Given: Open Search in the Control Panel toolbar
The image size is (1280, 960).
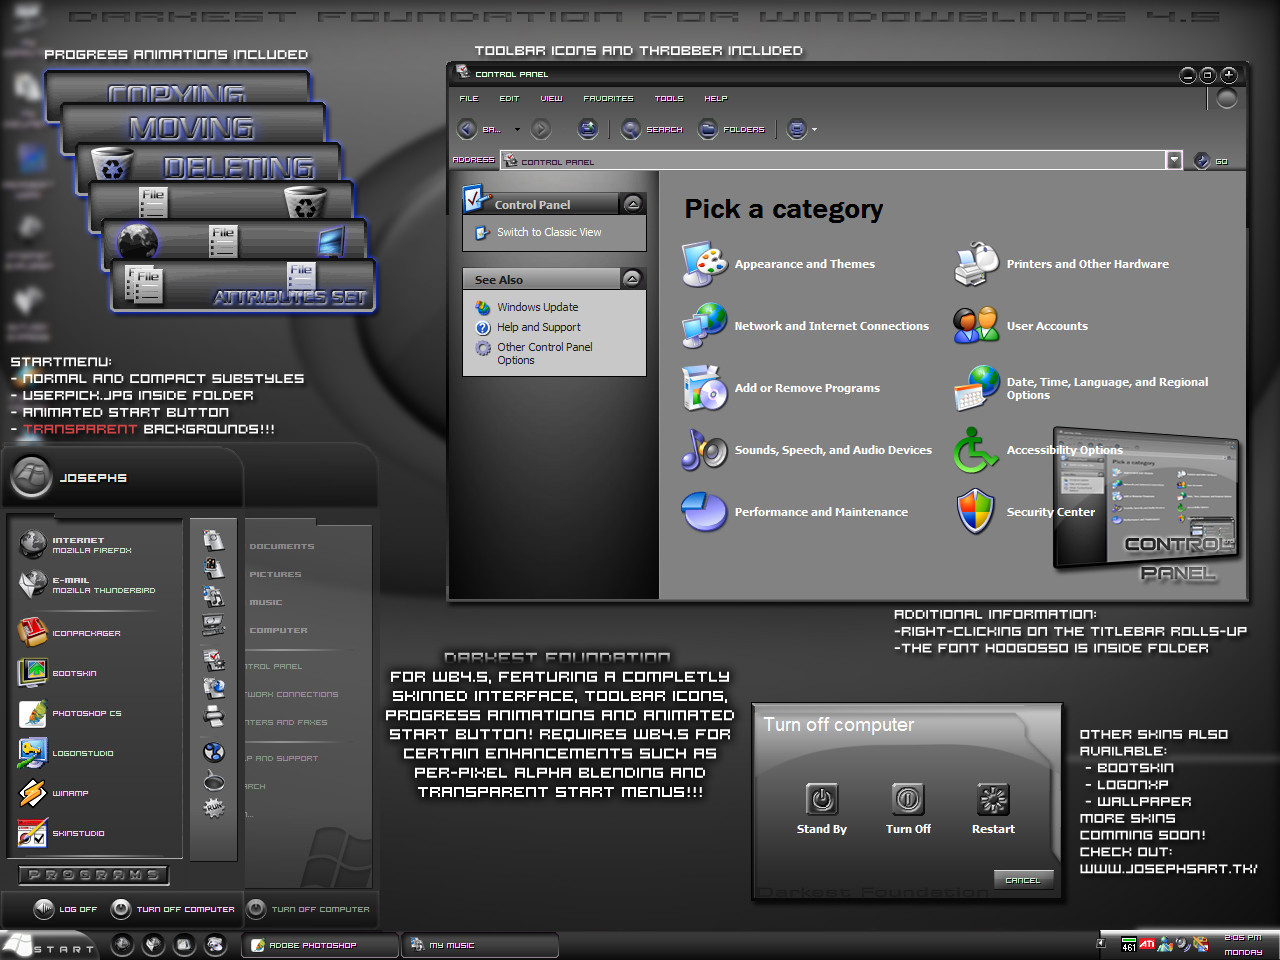Looking at the screenshot, I should (652, 129).
